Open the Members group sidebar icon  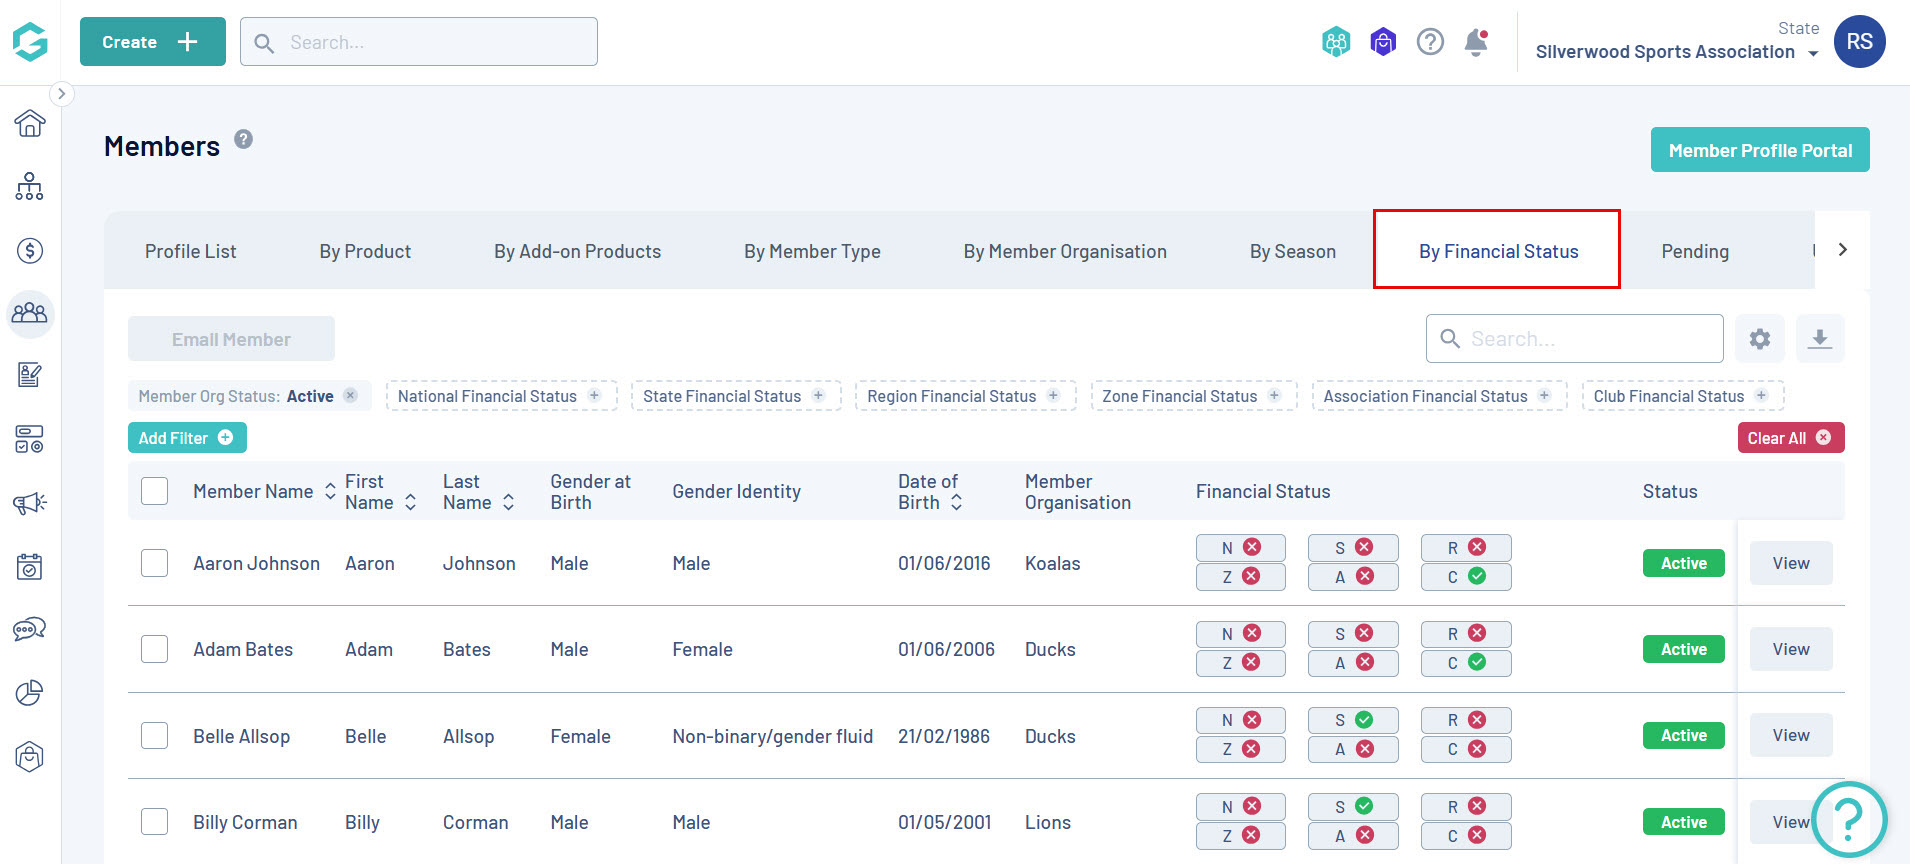(30, 313)
